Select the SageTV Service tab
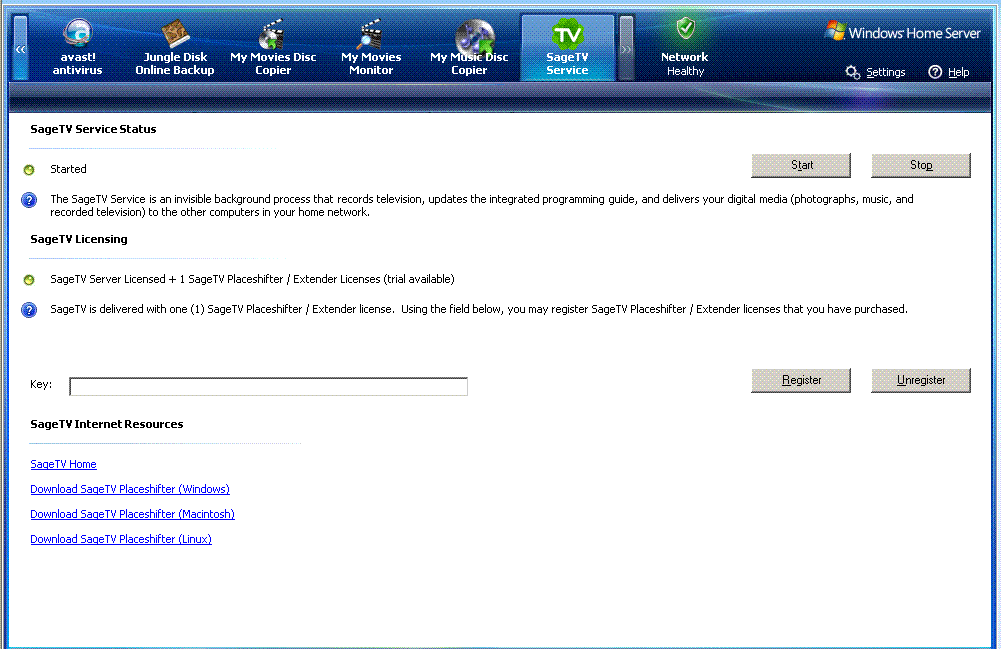1001x649 pixels. pyautogui.click(x=568, y=48)
